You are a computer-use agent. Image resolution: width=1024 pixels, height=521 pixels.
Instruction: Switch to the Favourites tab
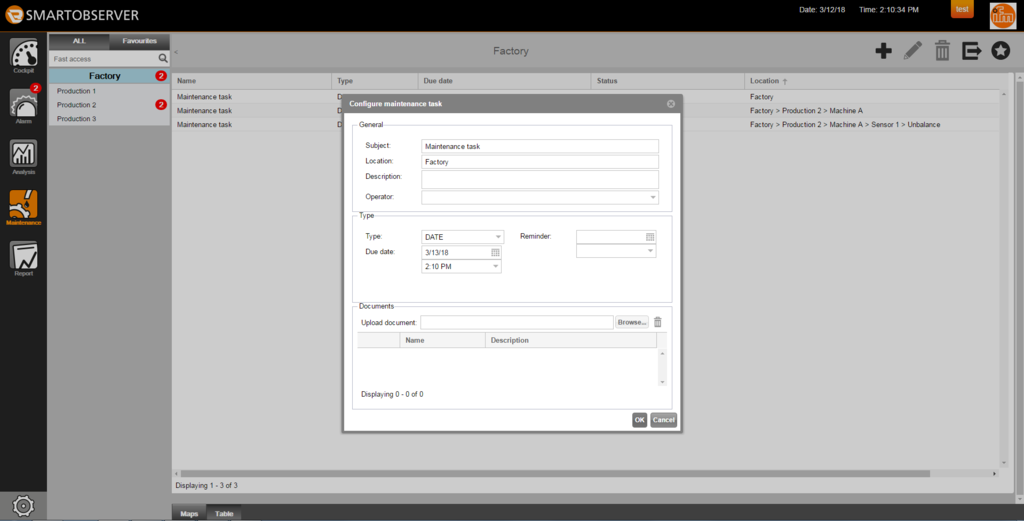pos(139,41)
